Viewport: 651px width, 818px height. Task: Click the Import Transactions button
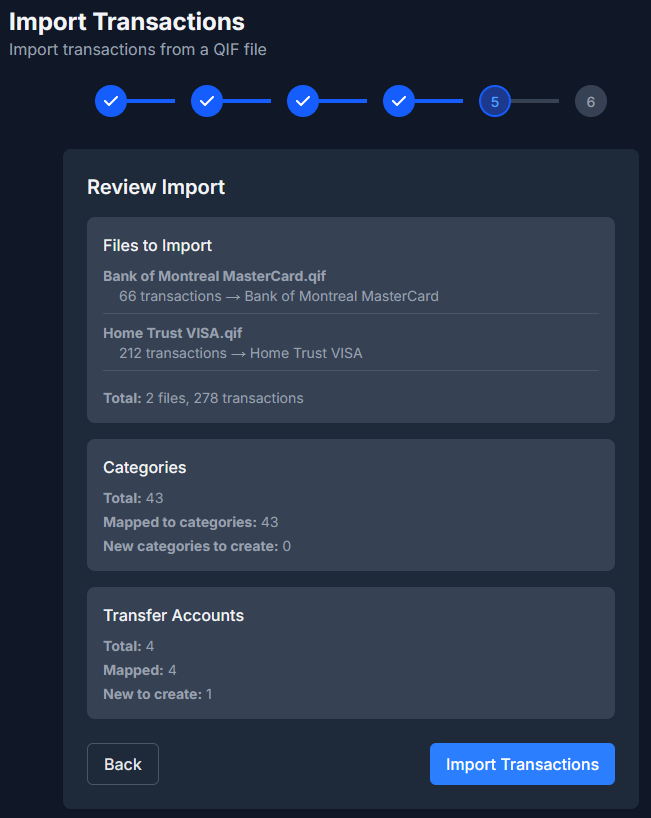coord(522,764)
